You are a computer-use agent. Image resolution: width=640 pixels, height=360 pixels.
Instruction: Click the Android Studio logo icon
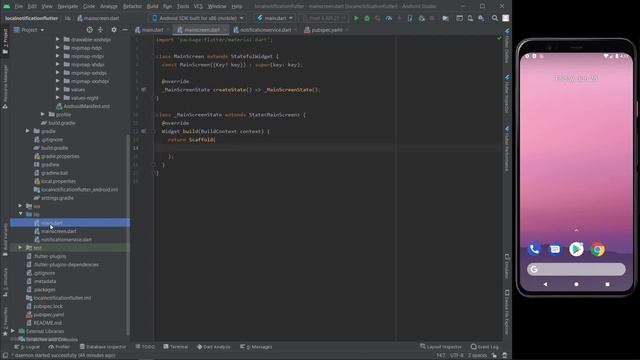(7, 6)
